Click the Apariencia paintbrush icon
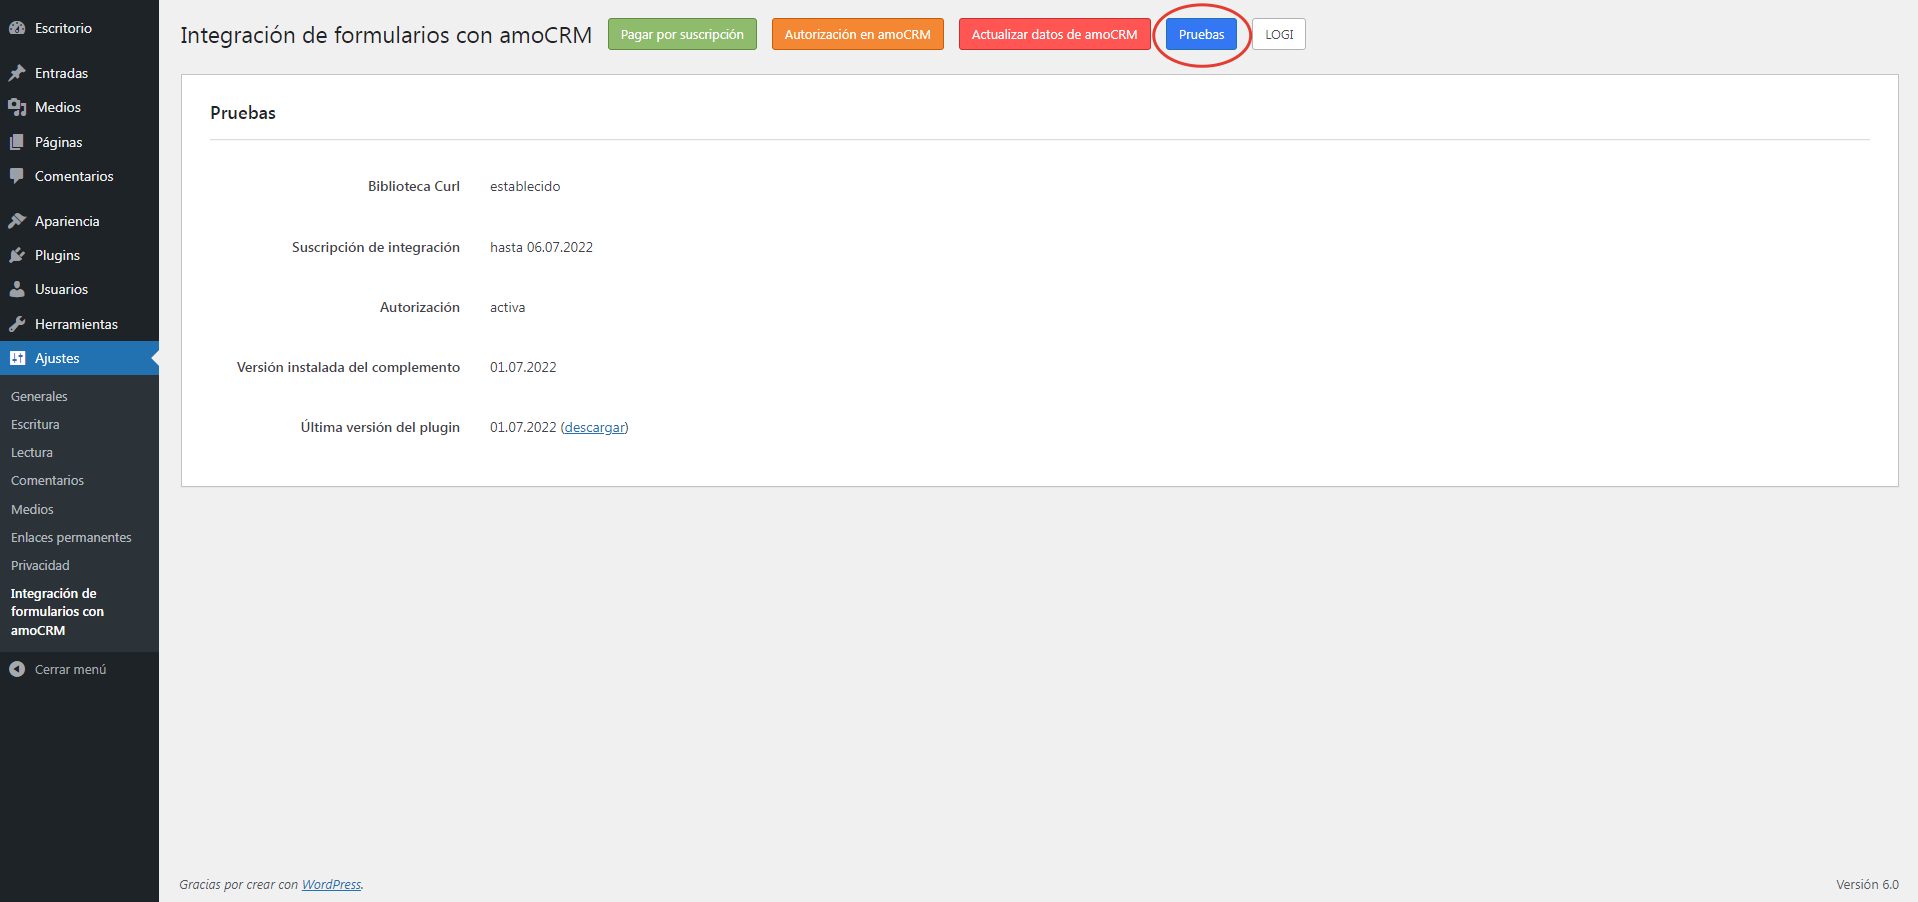 [17, 221]
